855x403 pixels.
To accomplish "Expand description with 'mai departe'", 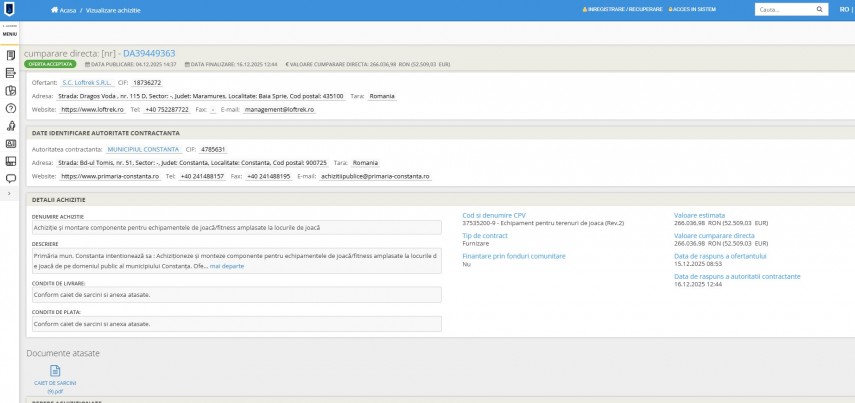I will (226, 266).
